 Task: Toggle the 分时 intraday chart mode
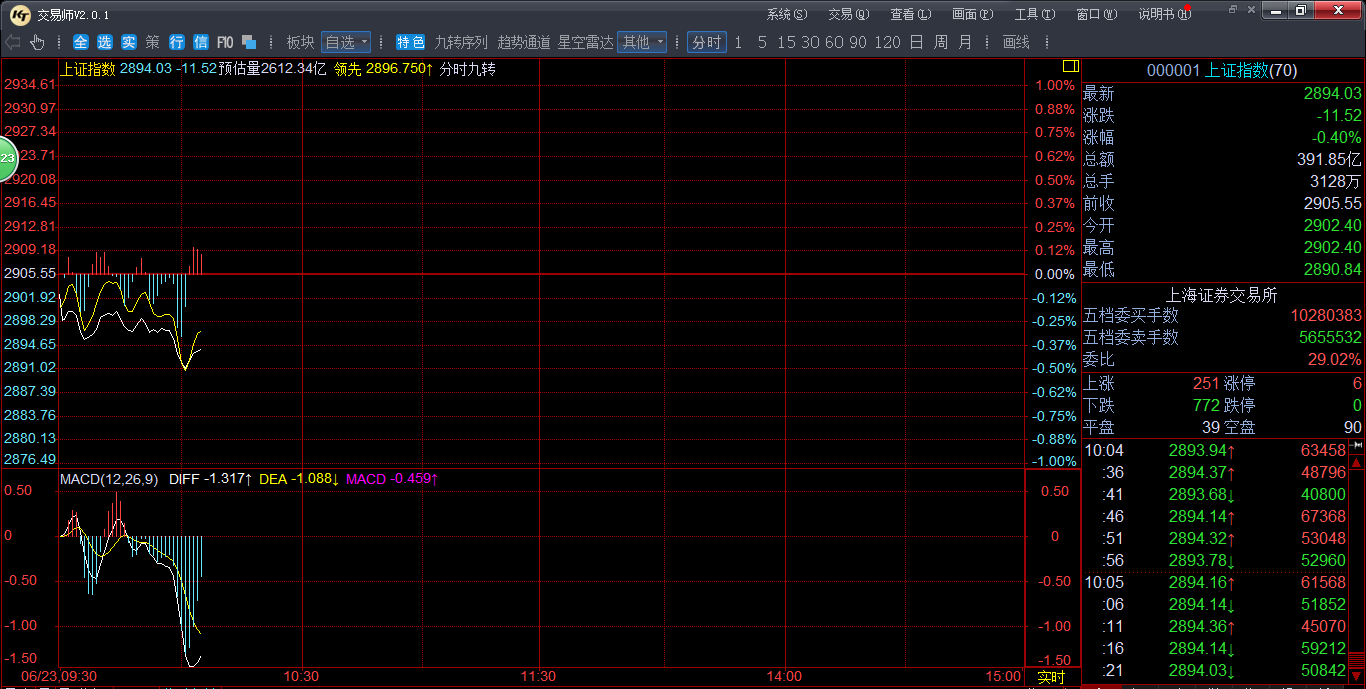tap(706, 42)
